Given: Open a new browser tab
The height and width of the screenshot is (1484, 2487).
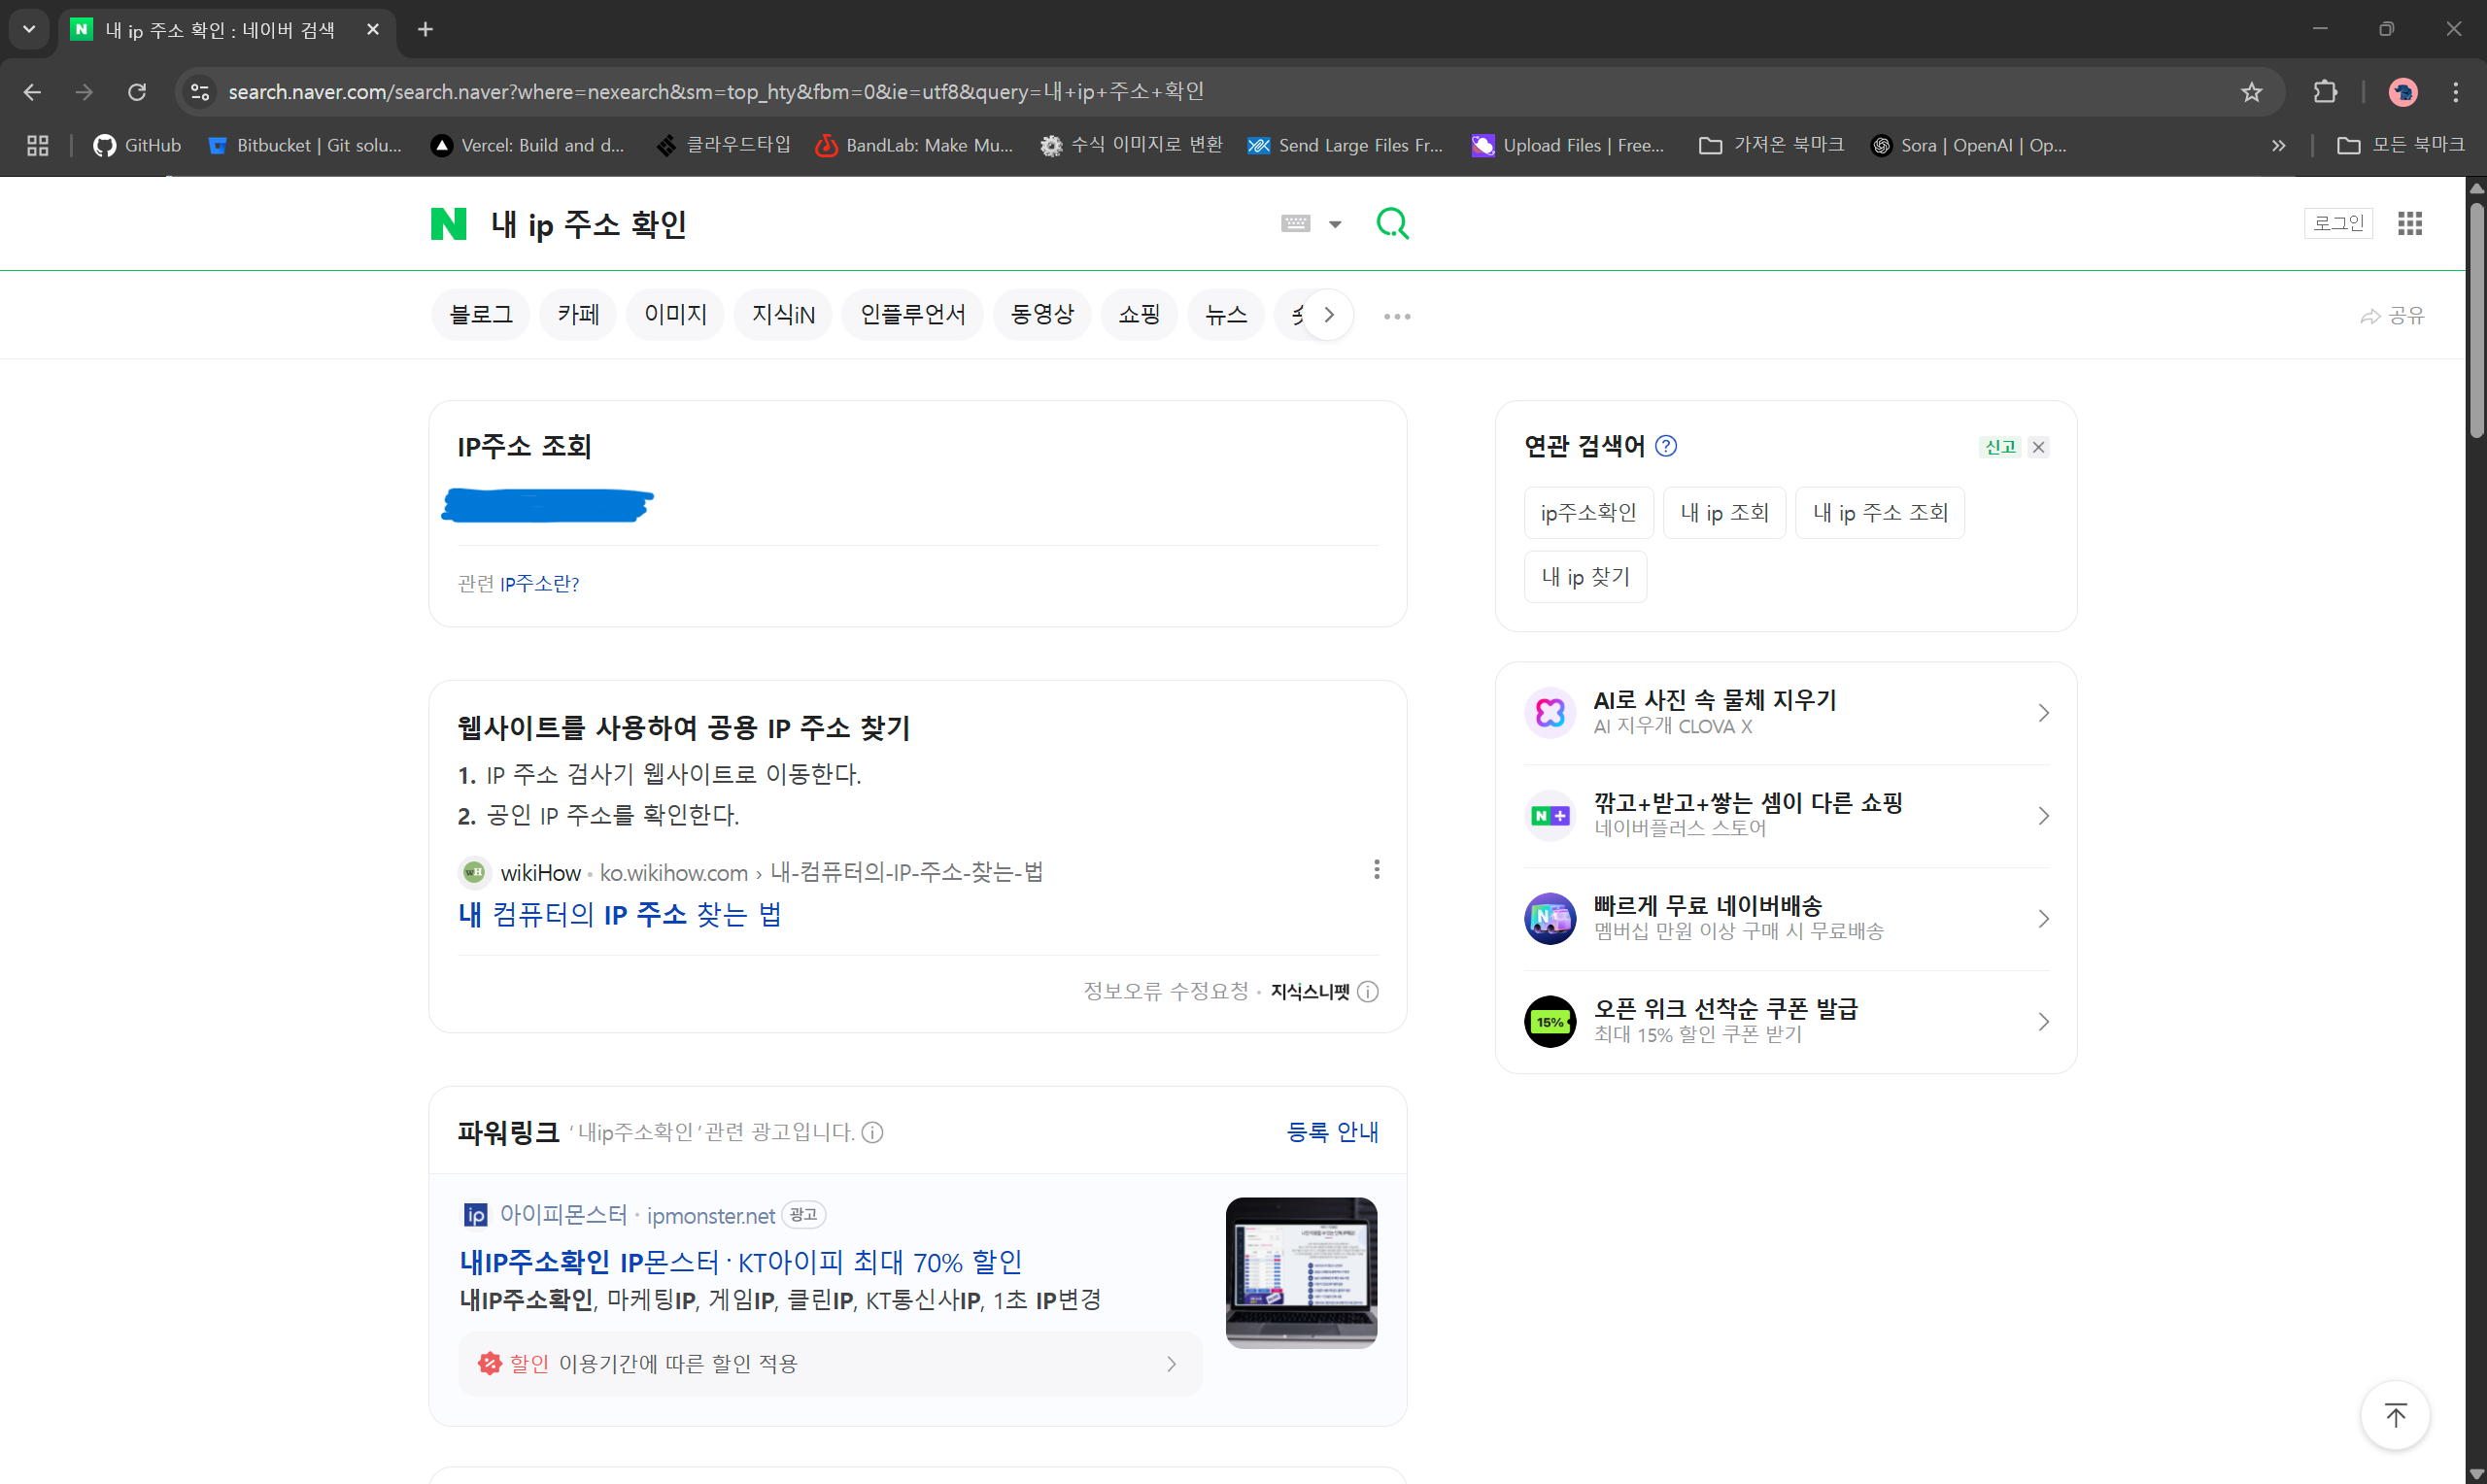Looking at the screenshot, I should pos(425,29).
